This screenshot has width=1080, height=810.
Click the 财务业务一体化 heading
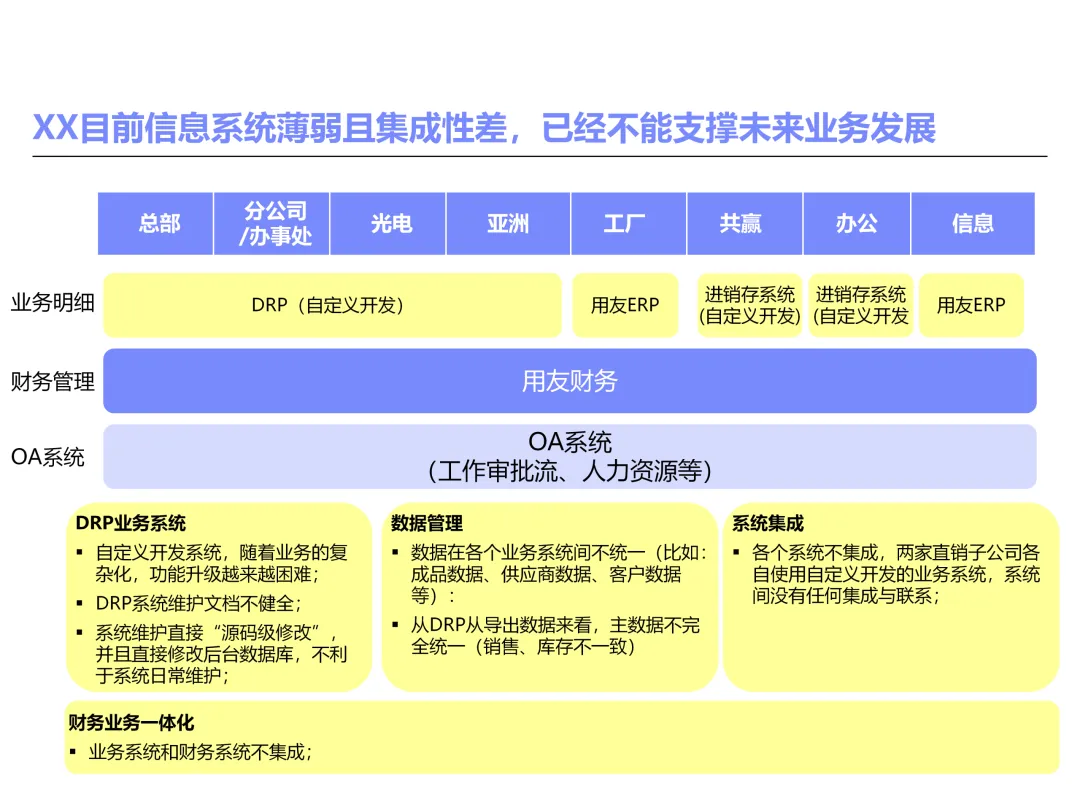[x=131, y=723]
